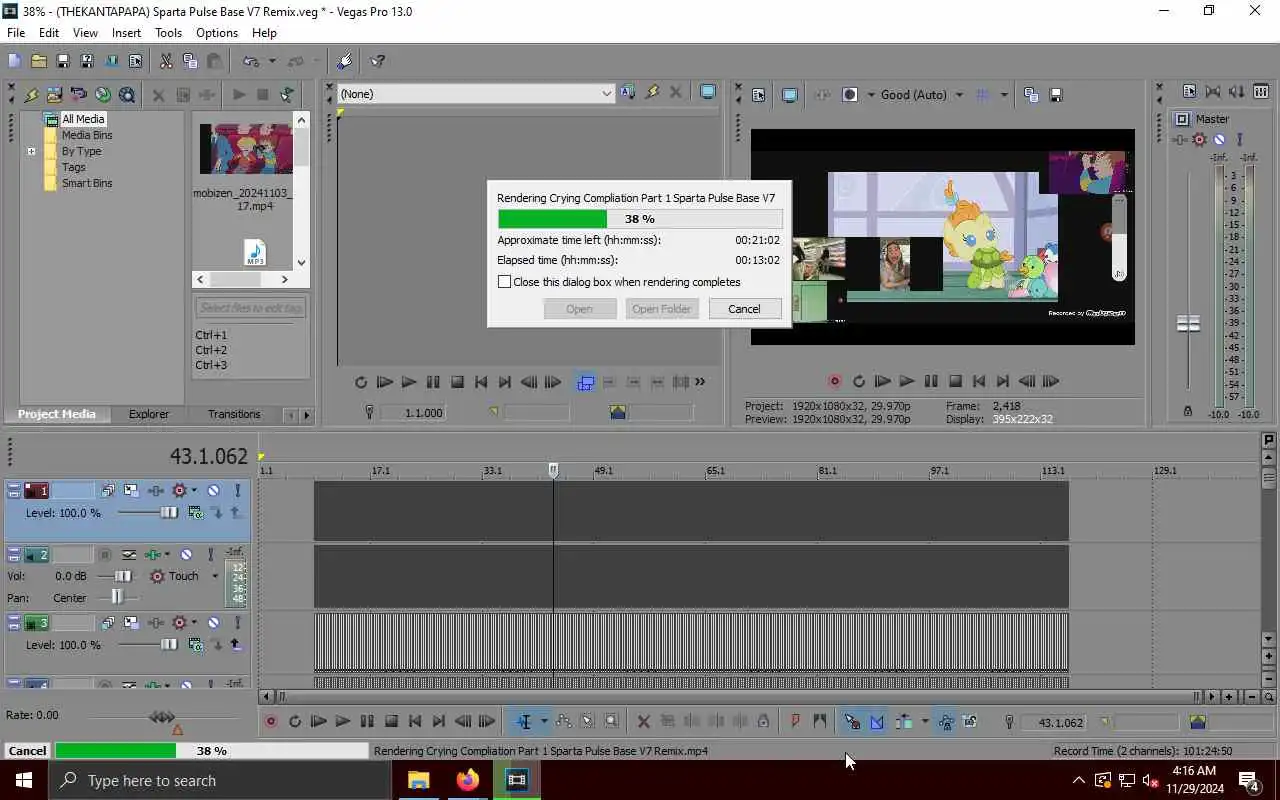The height and width of the screenshot is (800, 1280).
Task: Click the Normal Edit Tool in timeline toolbar
Action: tap(524, 721)
